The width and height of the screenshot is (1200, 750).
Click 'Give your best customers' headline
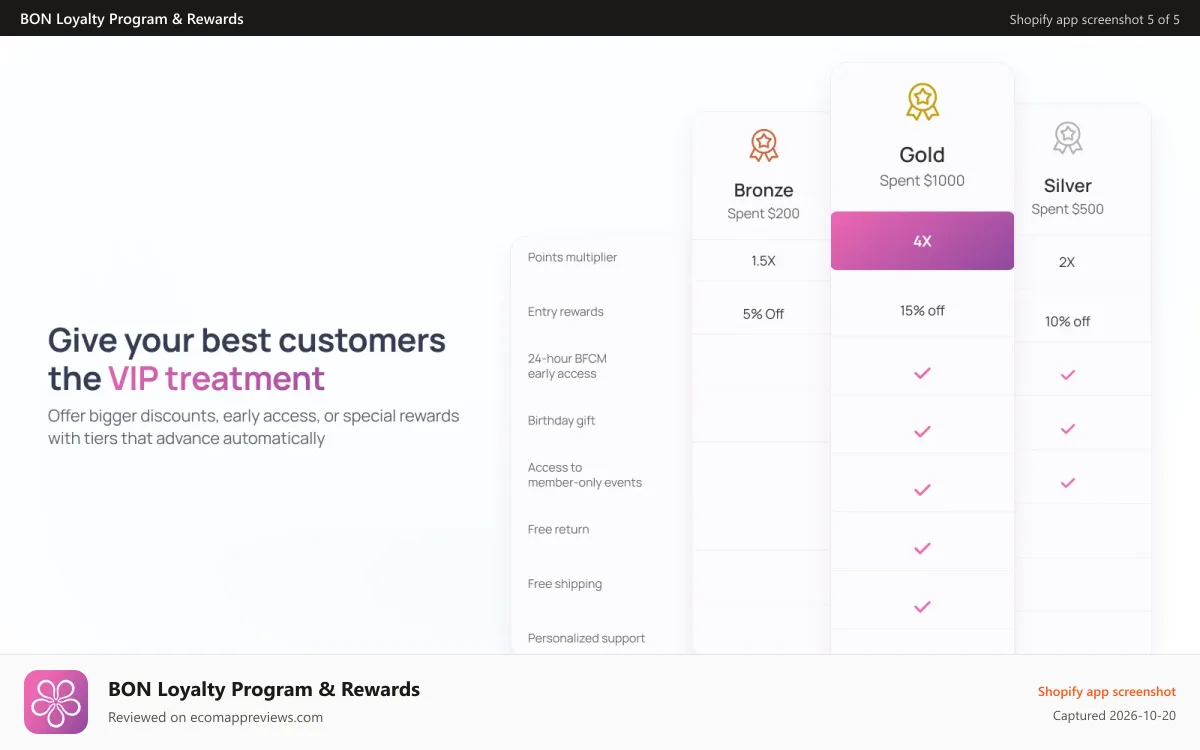coord(247,340)
